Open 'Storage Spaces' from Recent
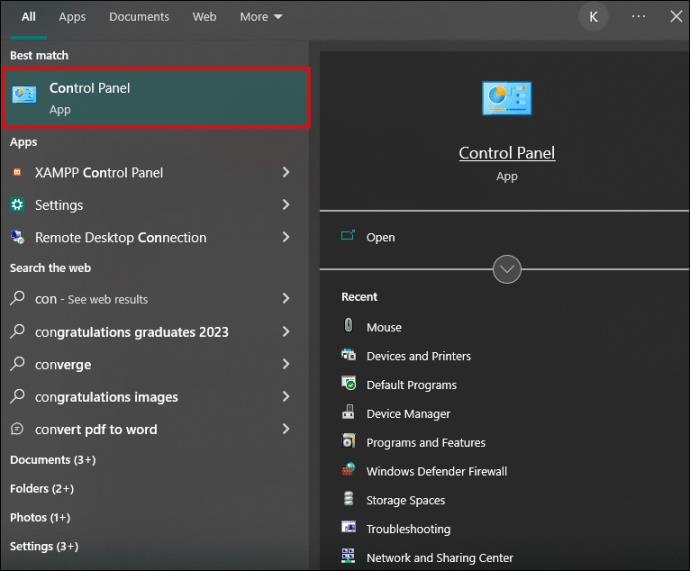The width and height of the screenshot is (690, 571). pos(405,500)
